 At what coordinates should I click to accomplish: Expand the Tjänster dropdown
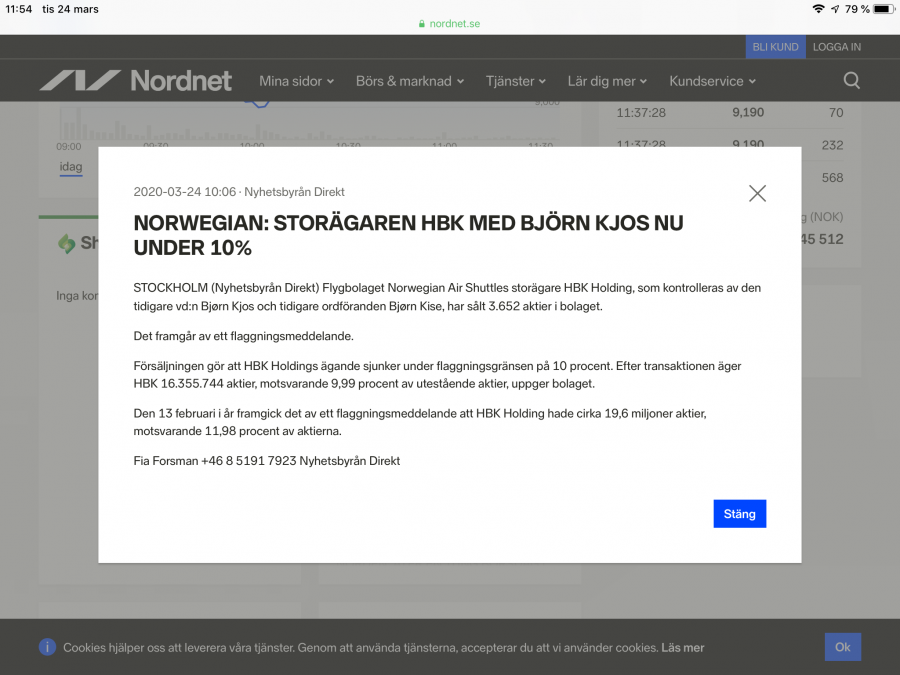coord(516,81)
